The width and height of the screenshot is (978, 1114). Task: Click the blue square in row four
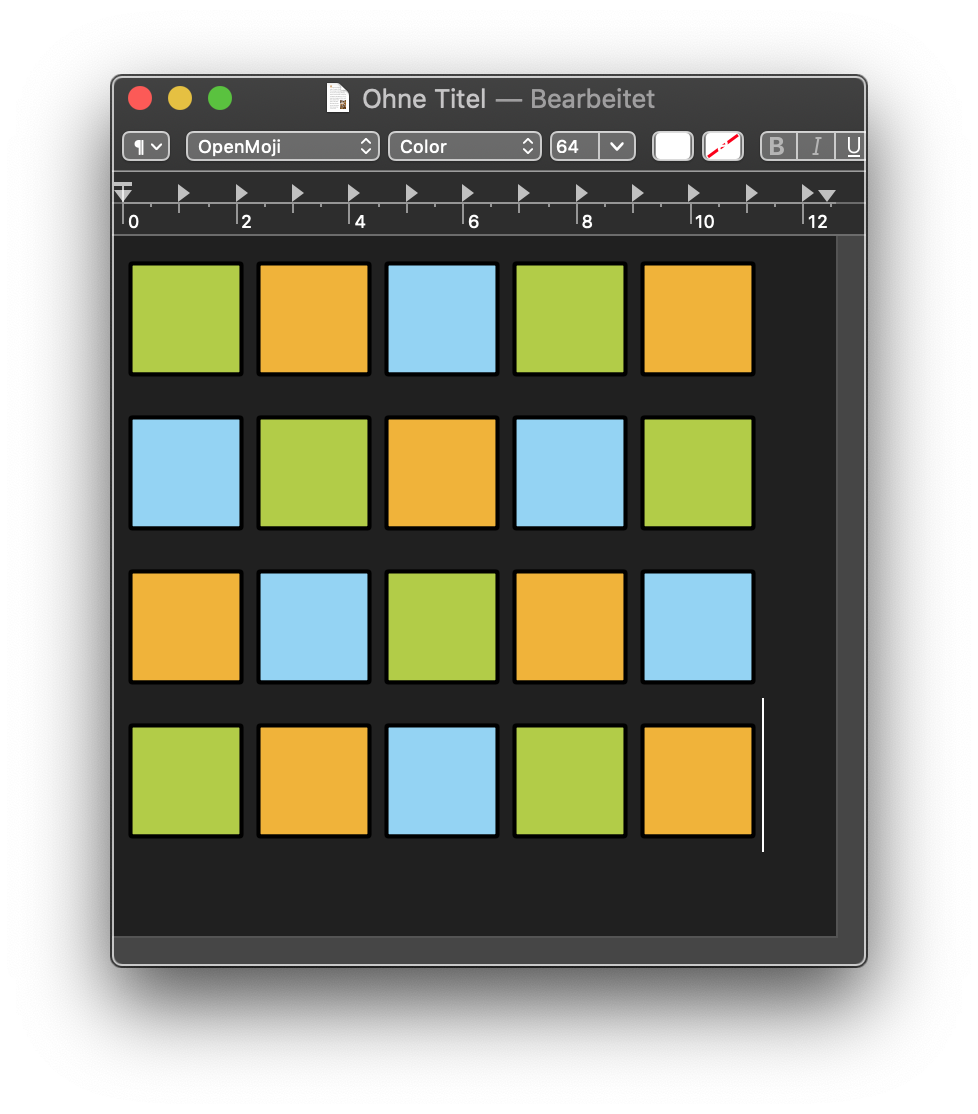[x=442, y=780]
